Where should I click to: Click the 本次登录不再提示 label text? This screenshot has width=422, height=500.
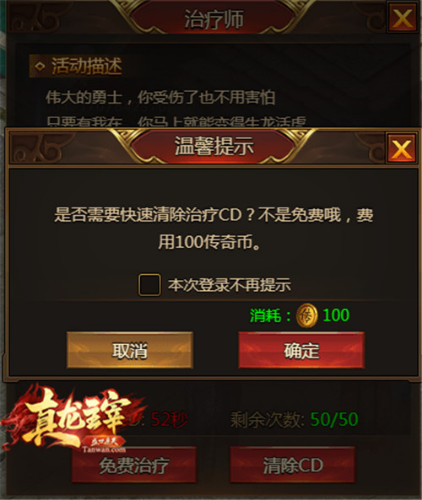click(229, 285)
